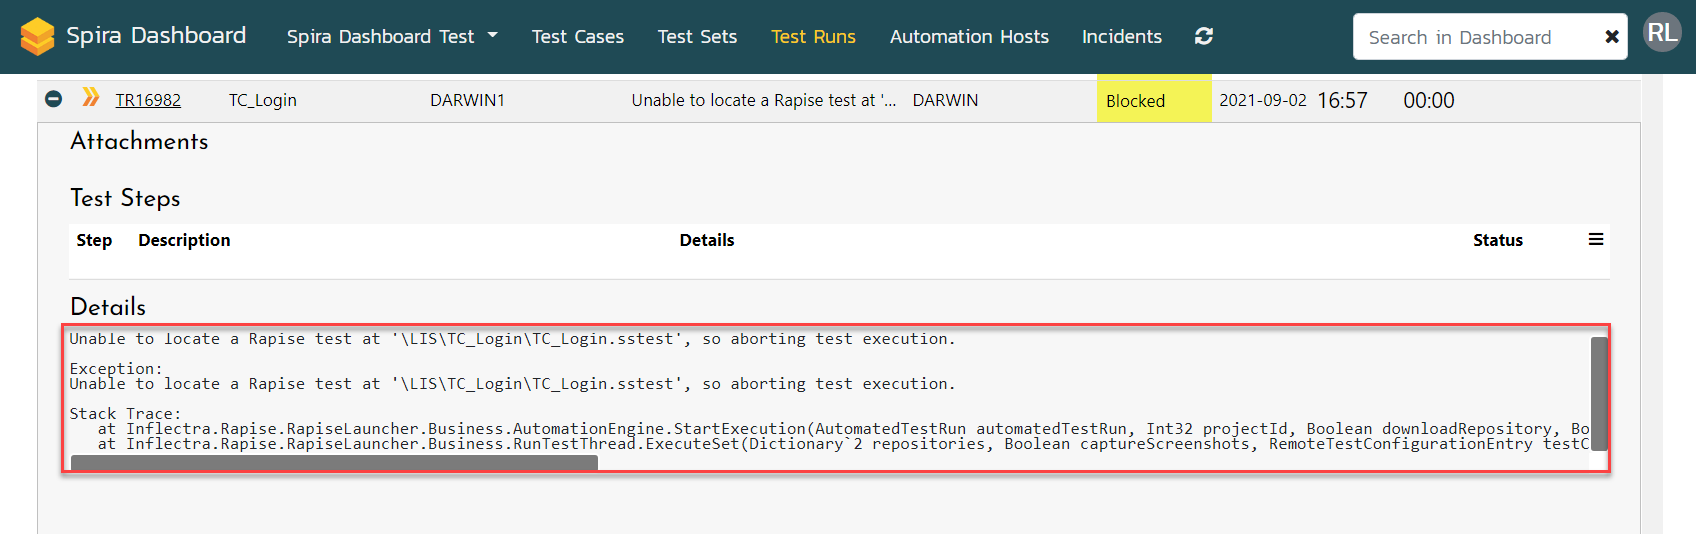Open the RL user avatar menu
This screenshot has height=534, width=1696.
[x=1662, y=33]
